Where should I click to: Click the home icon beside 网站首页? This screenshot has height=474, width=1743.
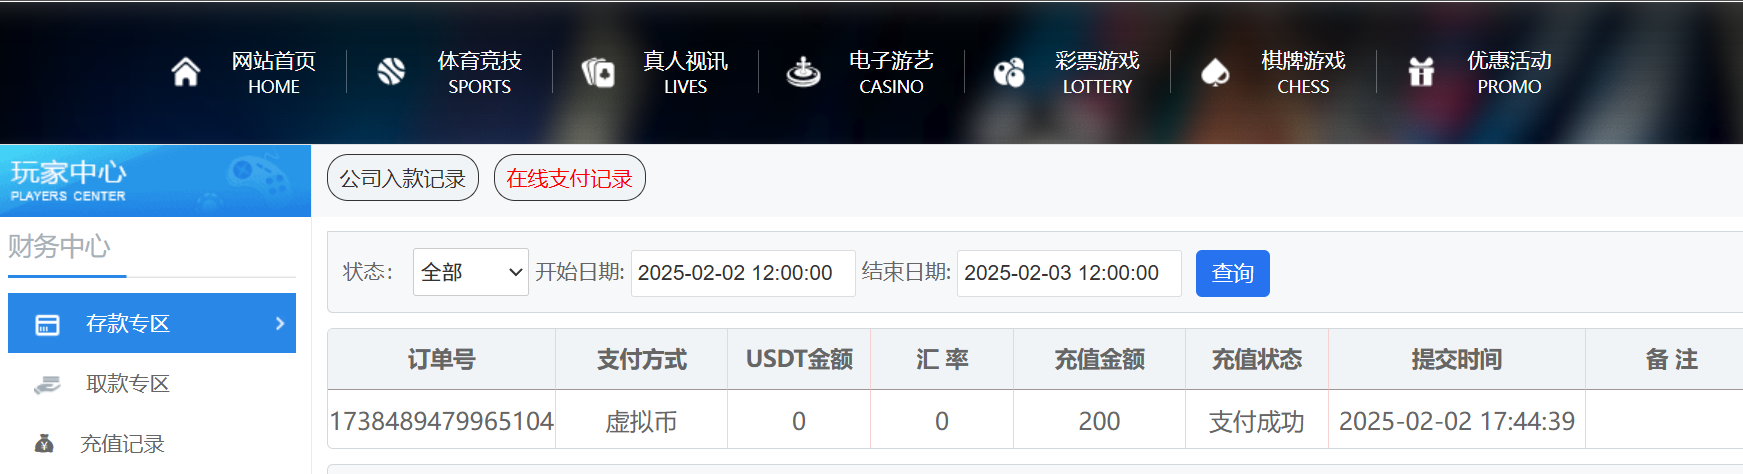coord(185,72)
